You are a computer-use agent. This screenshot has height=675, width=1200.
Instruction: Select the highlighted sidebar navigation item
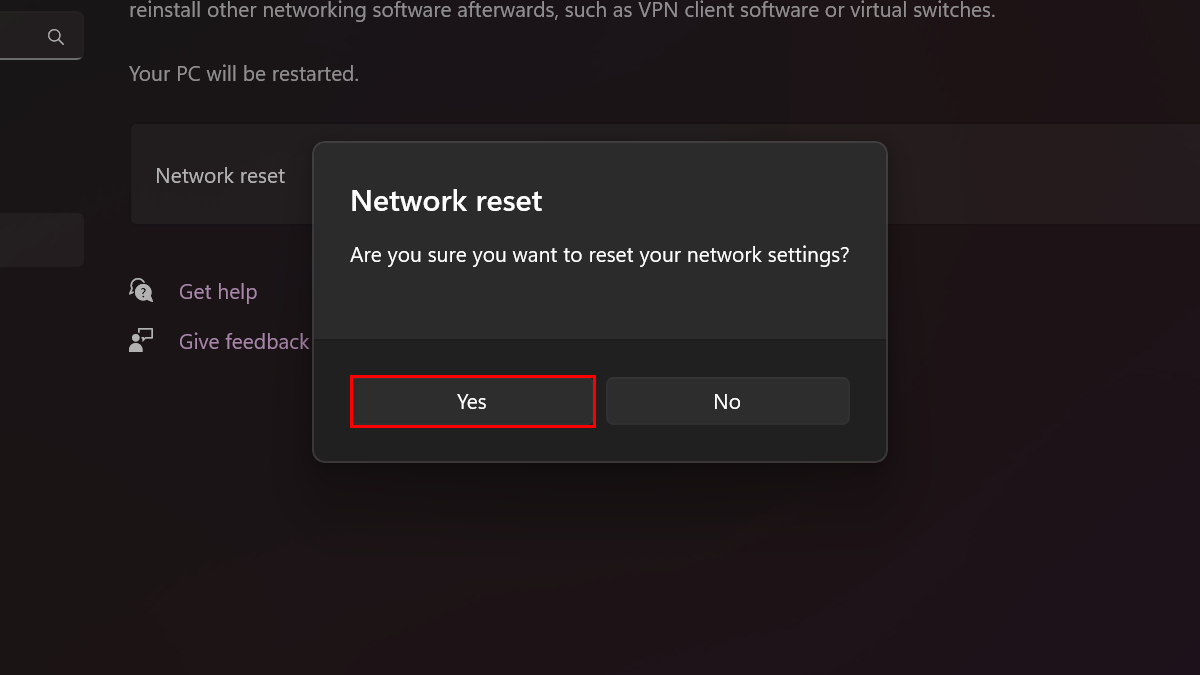click(x=40, y=240)
